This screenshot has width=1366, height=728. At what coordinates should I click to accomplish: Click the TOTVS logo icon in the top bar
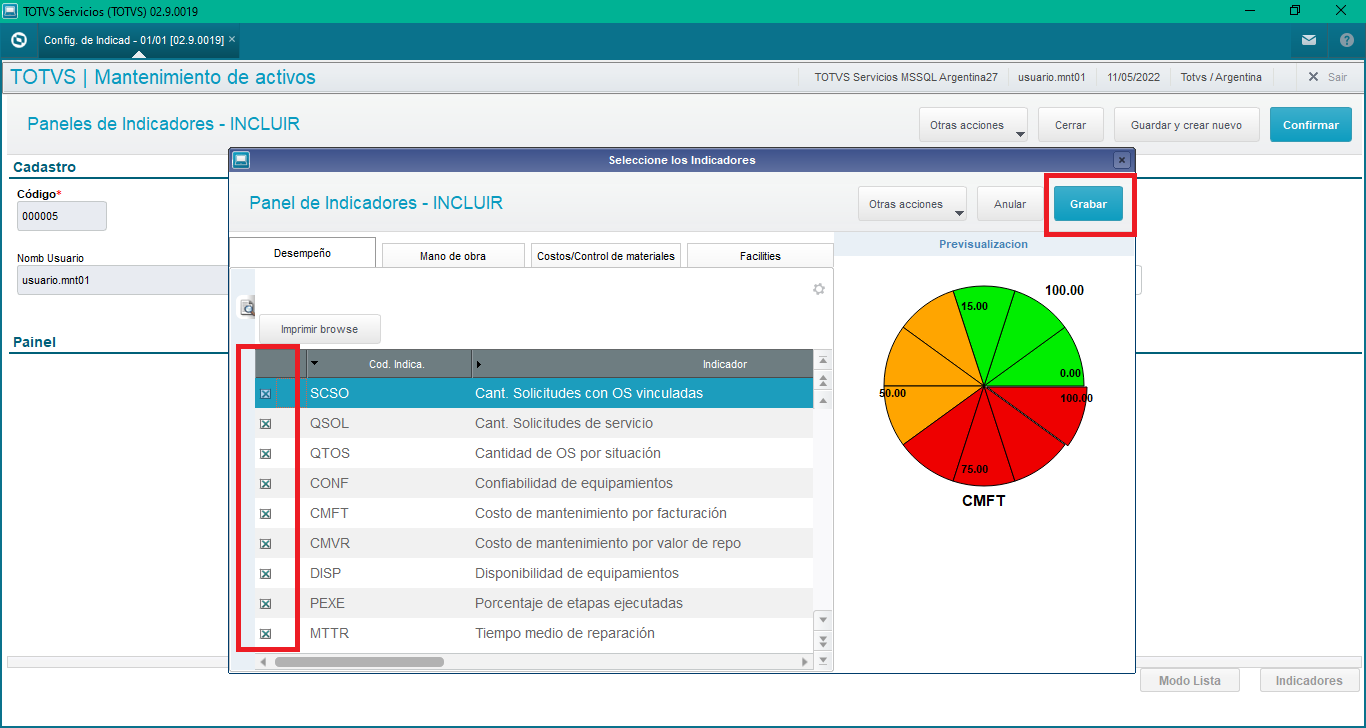18,40
